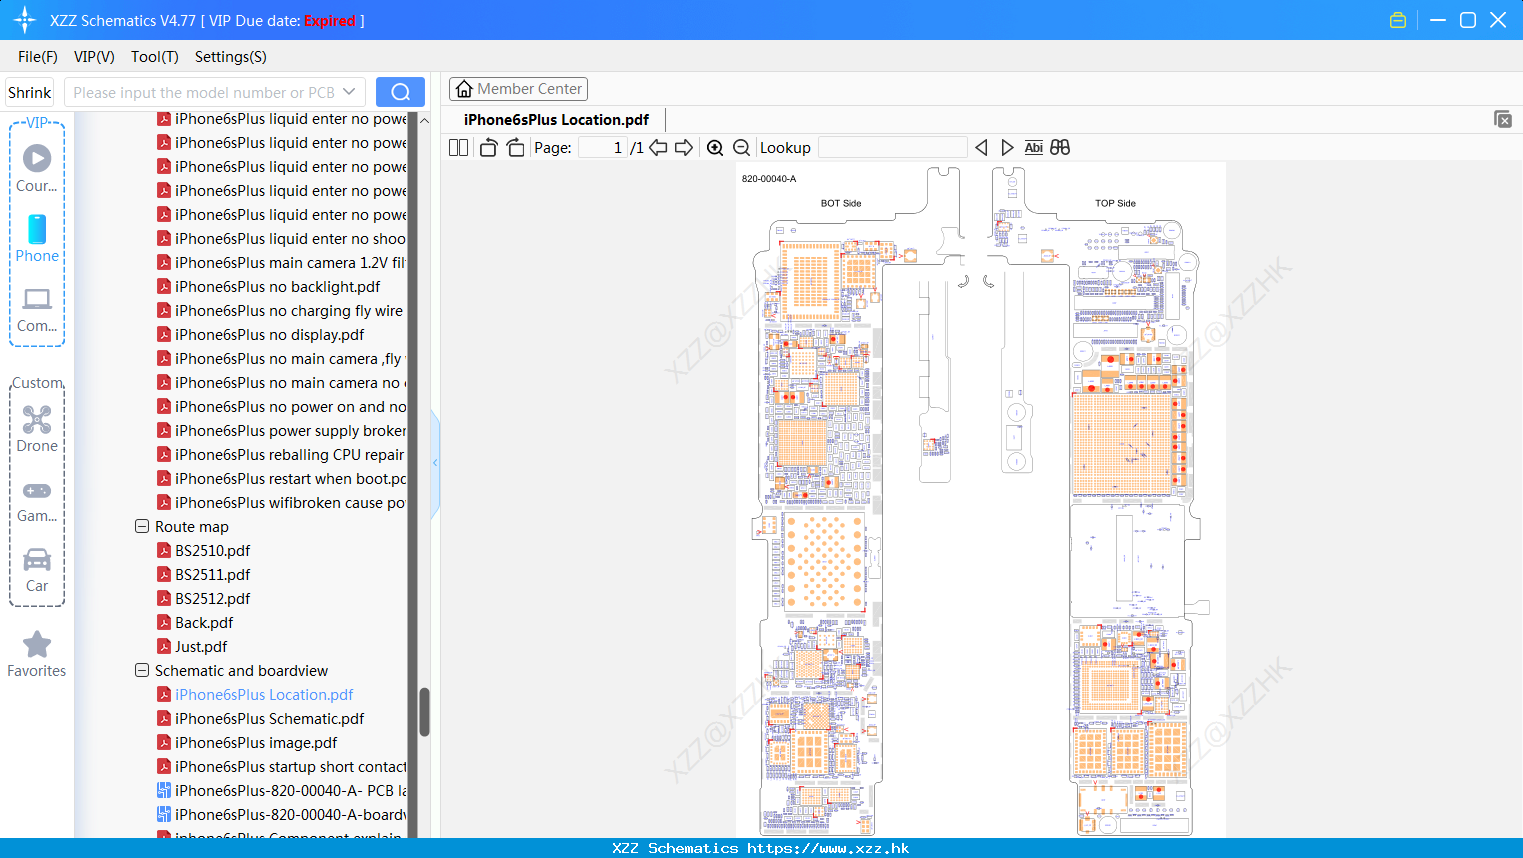Rotate the page counterclockwise
The image size is (1523, 858).
tap(488, 148)
